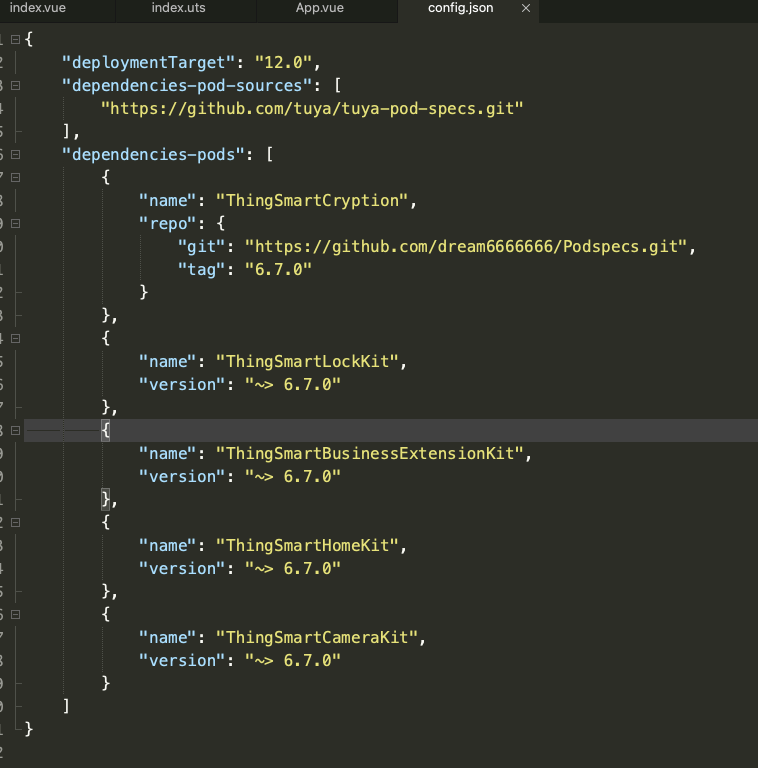Click the "git" key
The width and height of the screenshot is (758, 768).
201,246
